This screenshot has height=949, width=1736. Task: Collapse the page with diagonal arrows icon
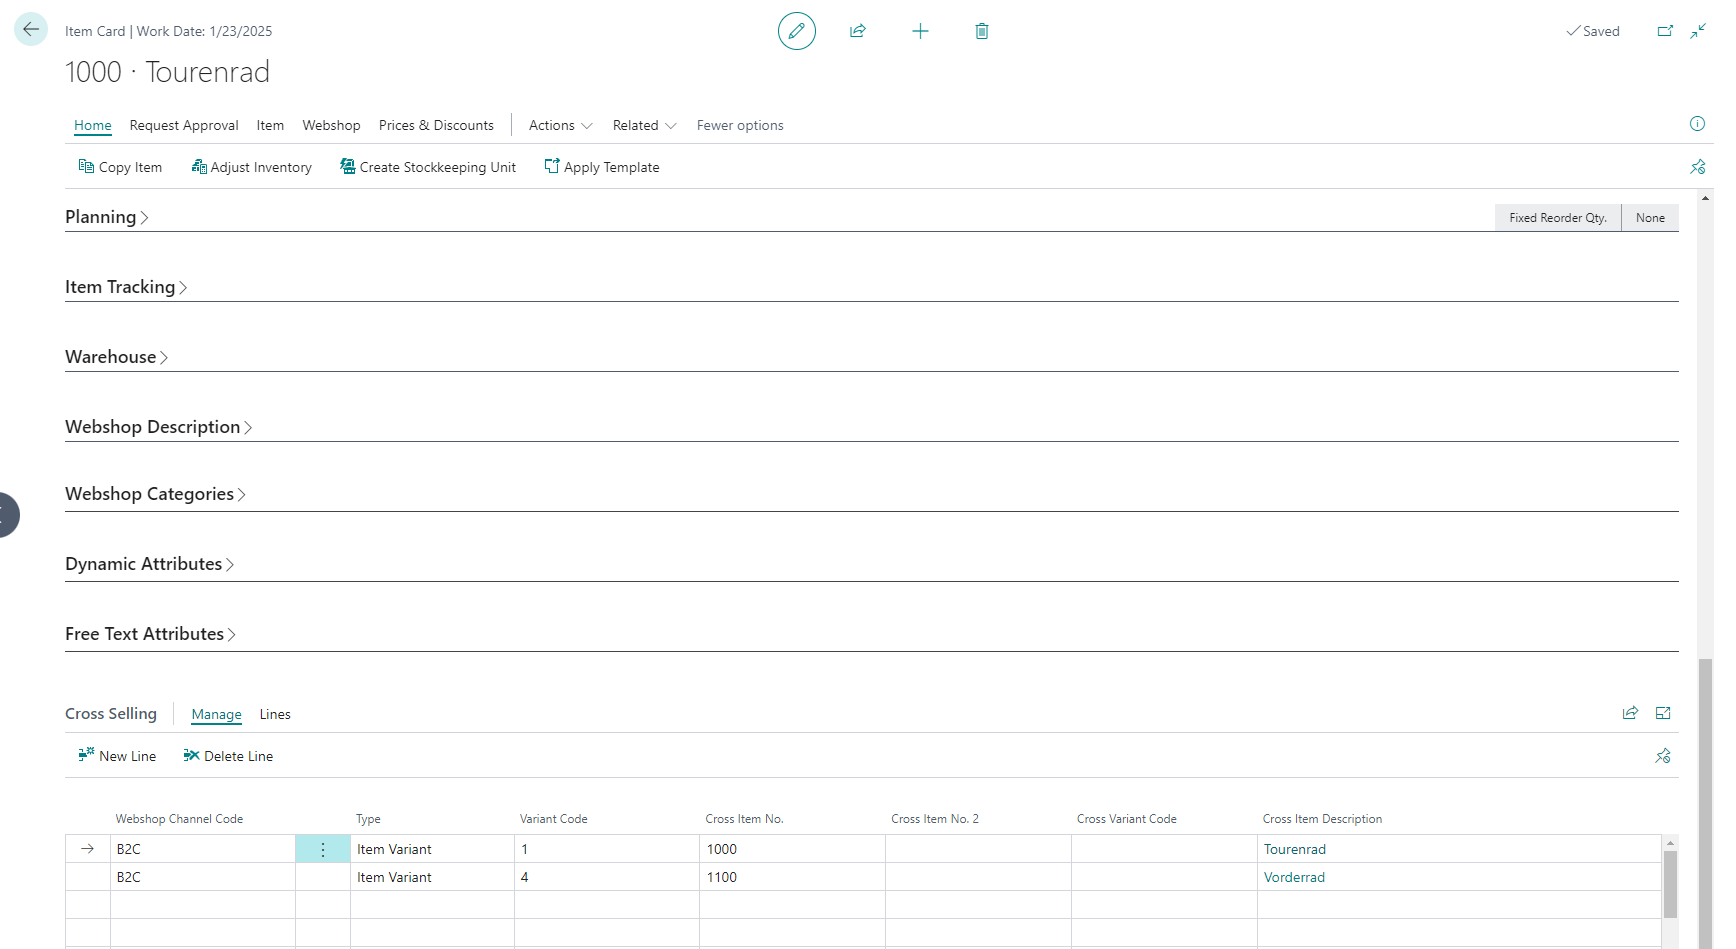pyautogui.click(x=1698, y=31)
